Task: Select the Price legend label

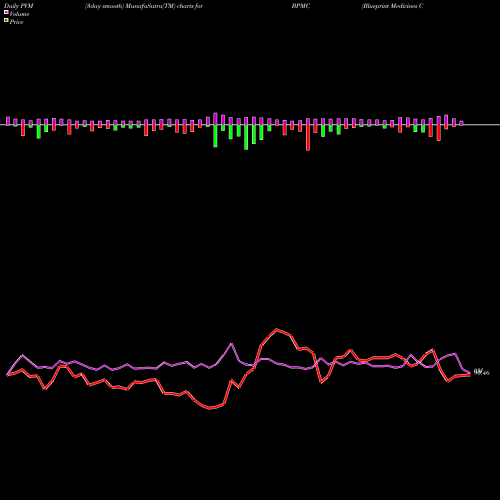Action: tap(16, 22)
